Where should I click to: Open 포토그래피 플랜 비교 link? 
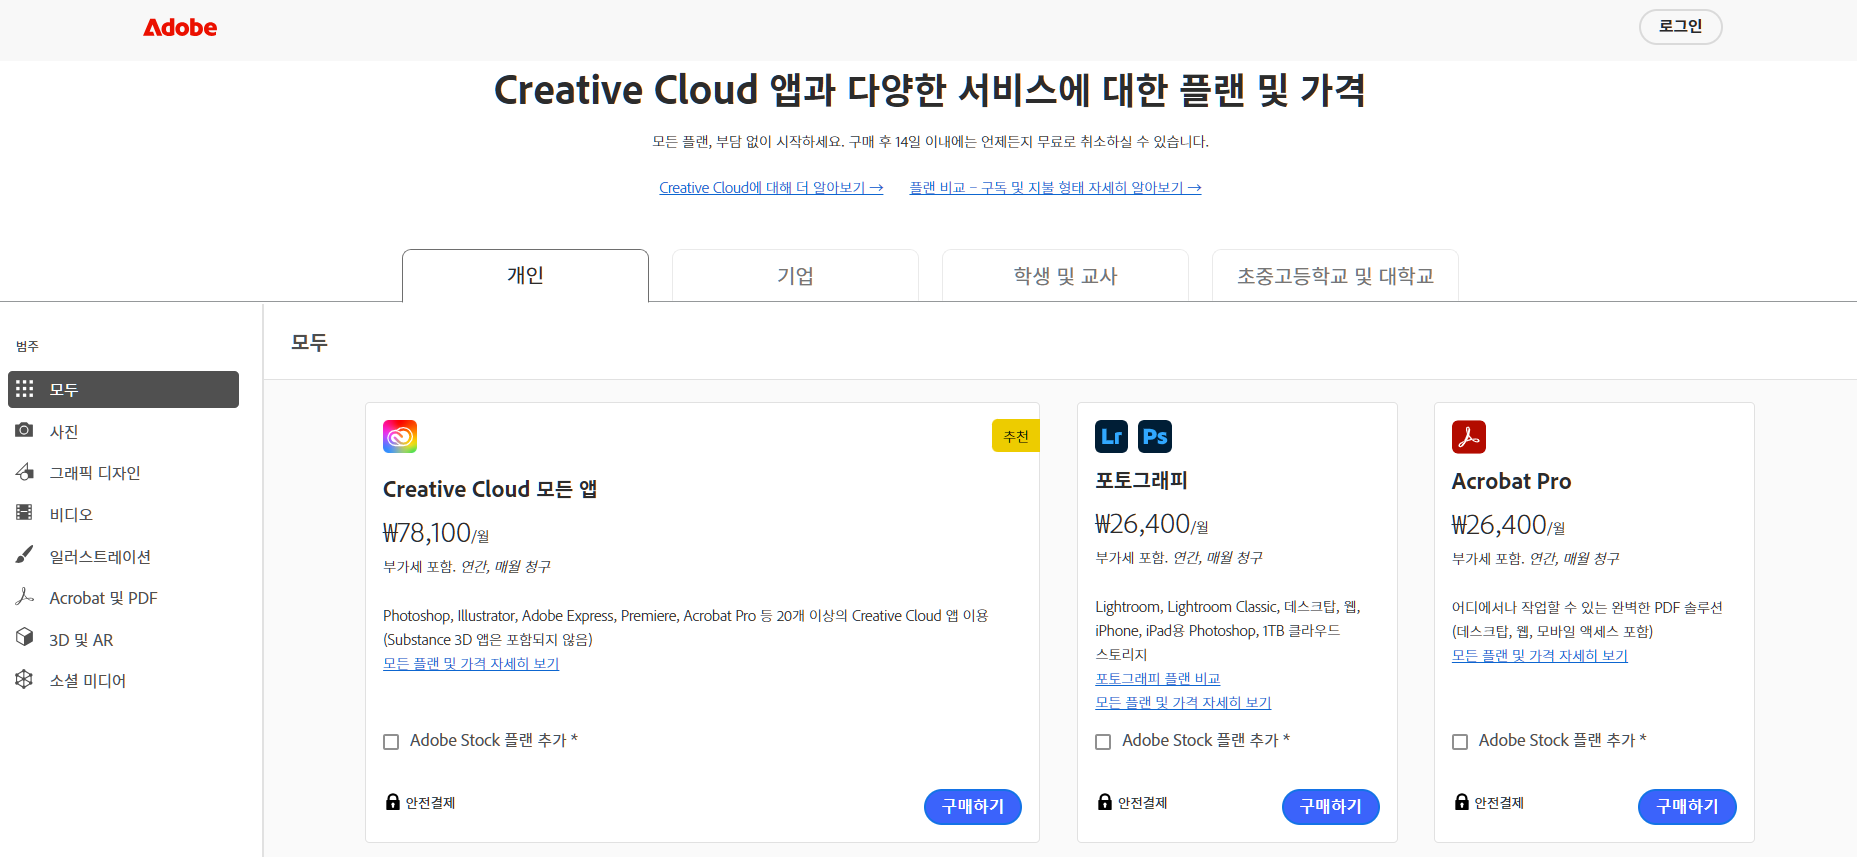[1157, 678]
